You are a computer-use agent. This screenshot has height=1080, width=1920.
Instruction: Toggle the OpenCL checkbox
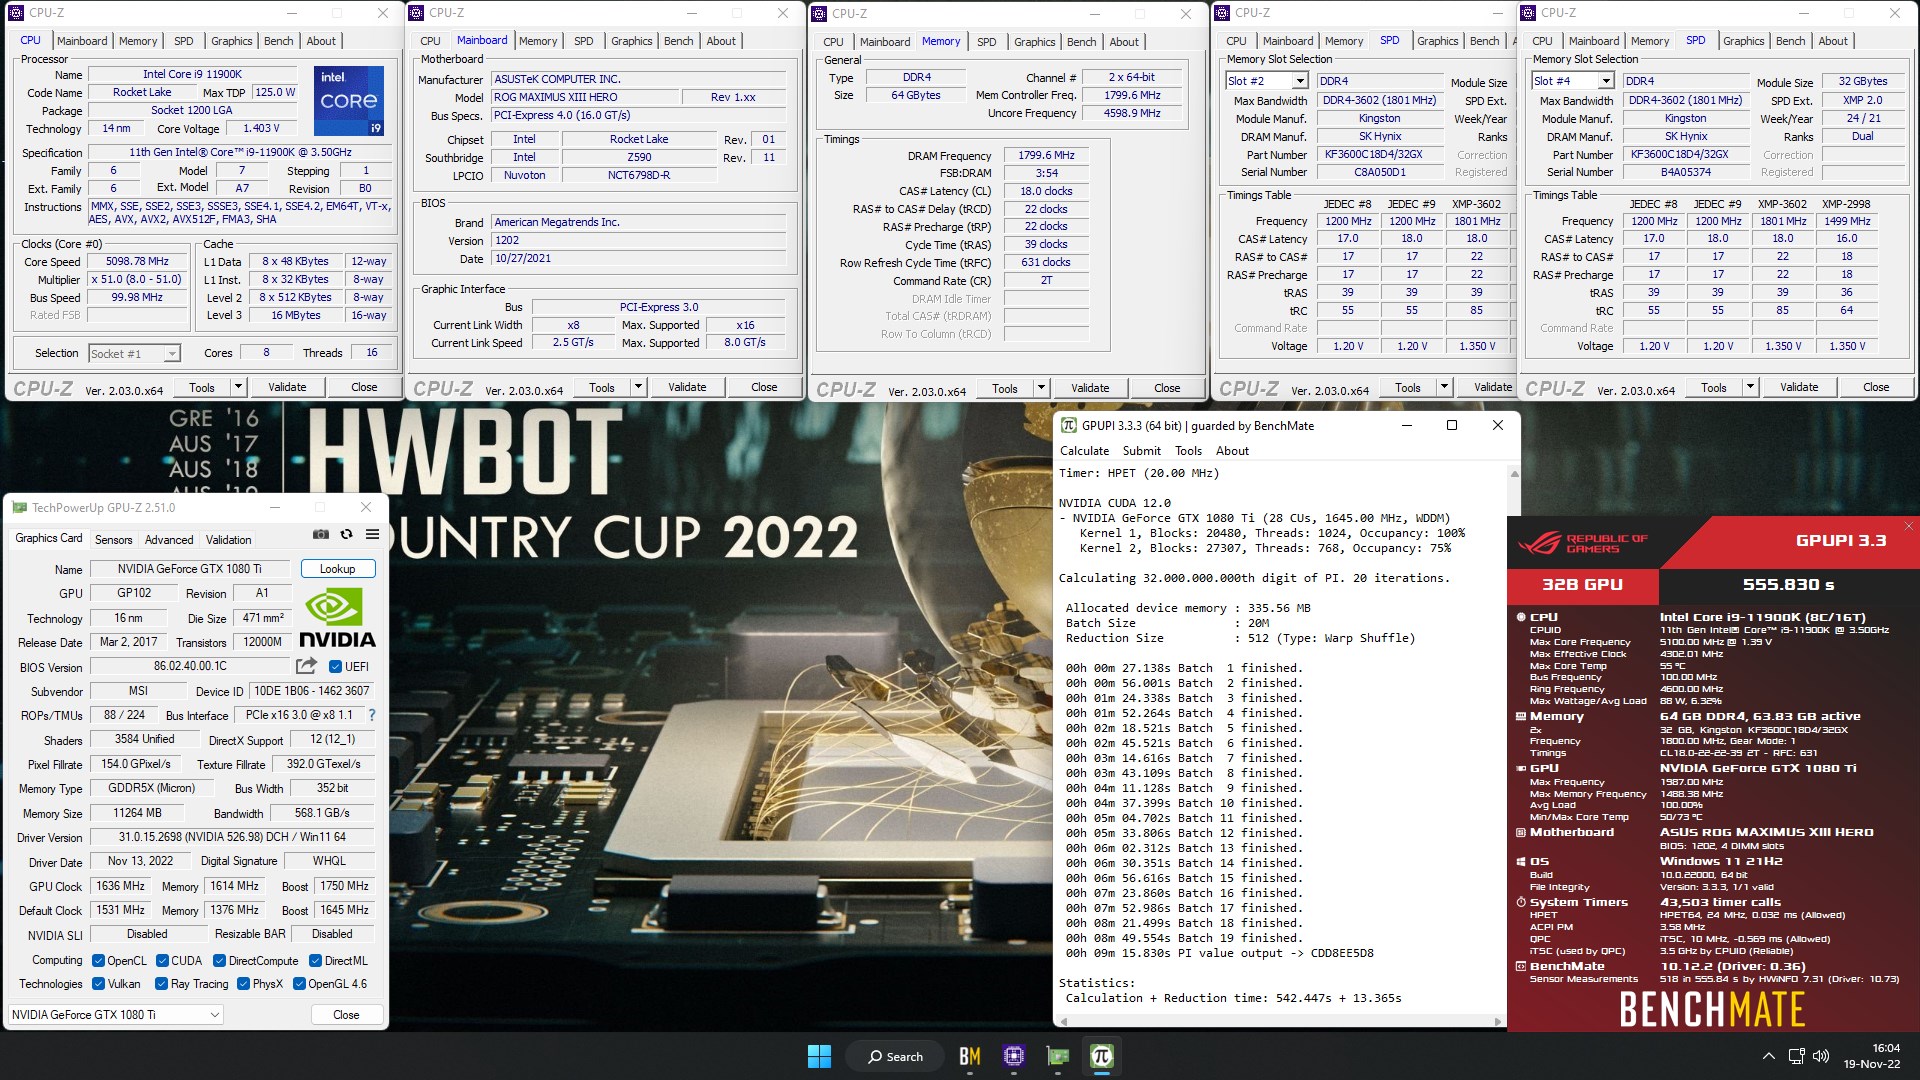coord(98,961)
